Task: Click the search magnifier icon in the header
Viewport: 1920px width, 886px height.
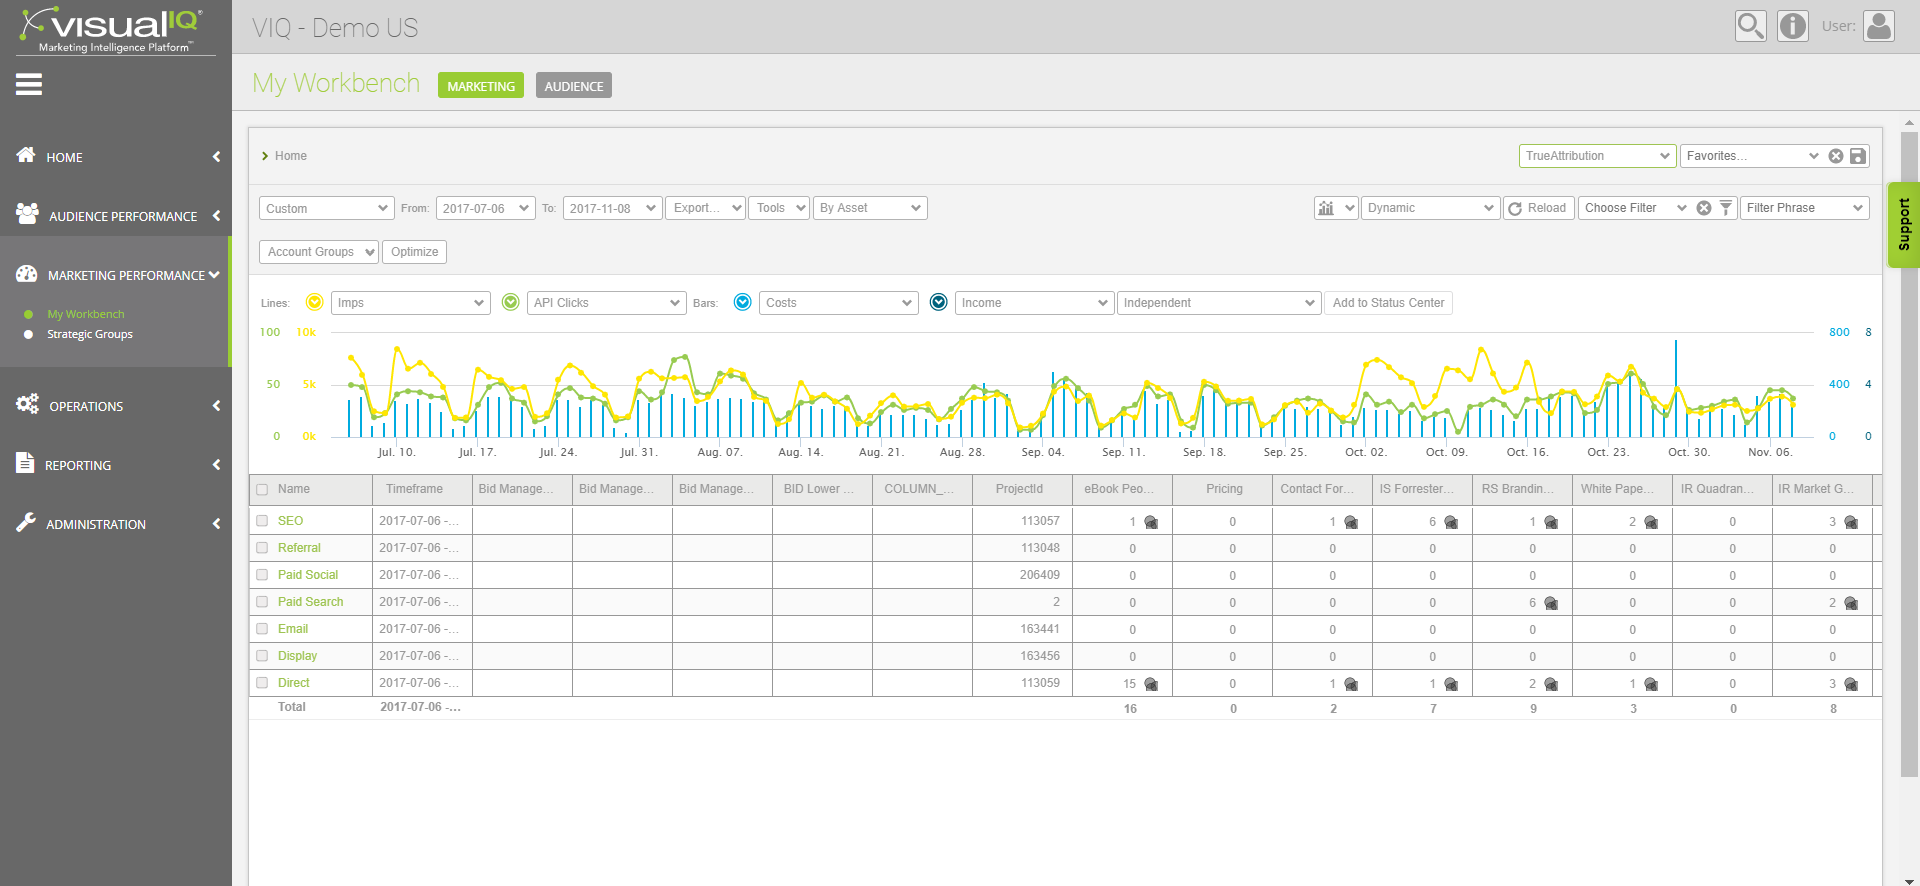Action: pos(1751,26)
